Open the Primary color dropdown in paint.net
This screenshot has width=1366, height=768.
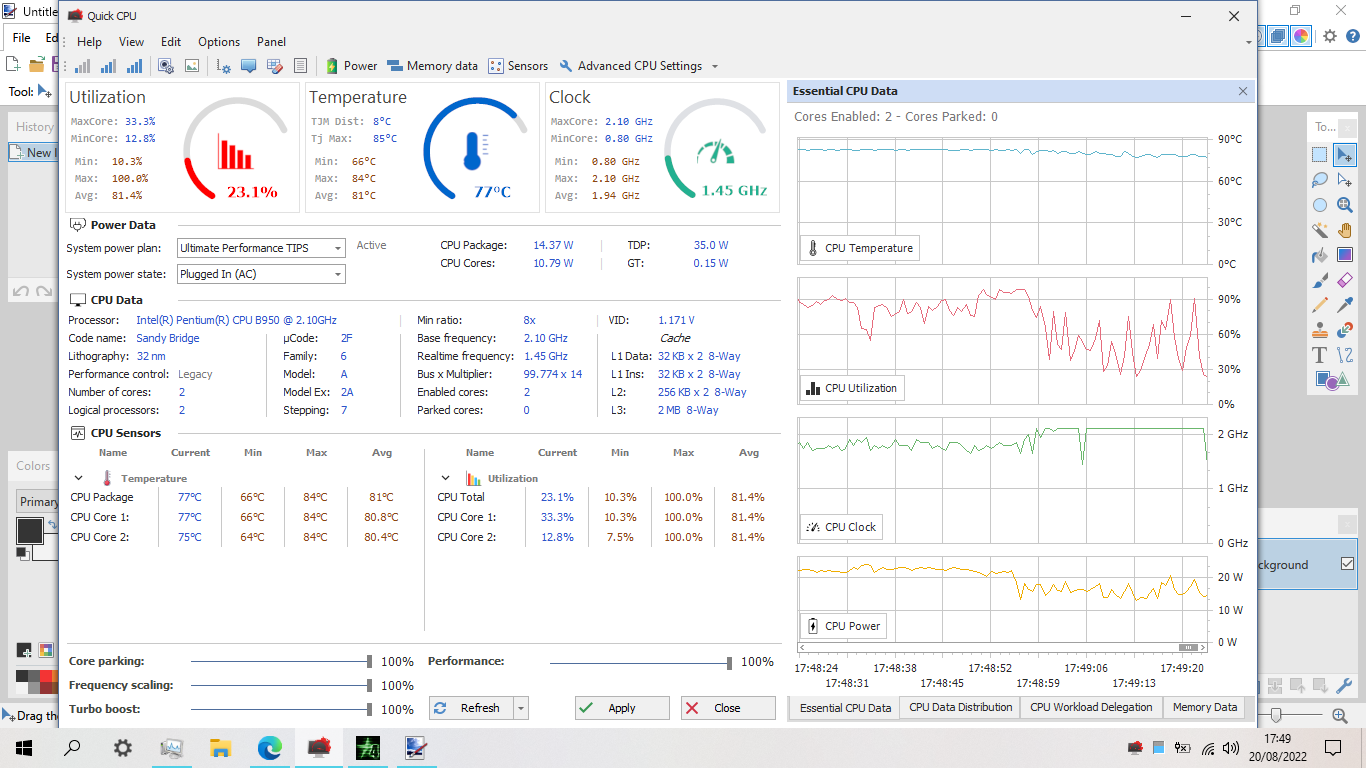[38, 502]
